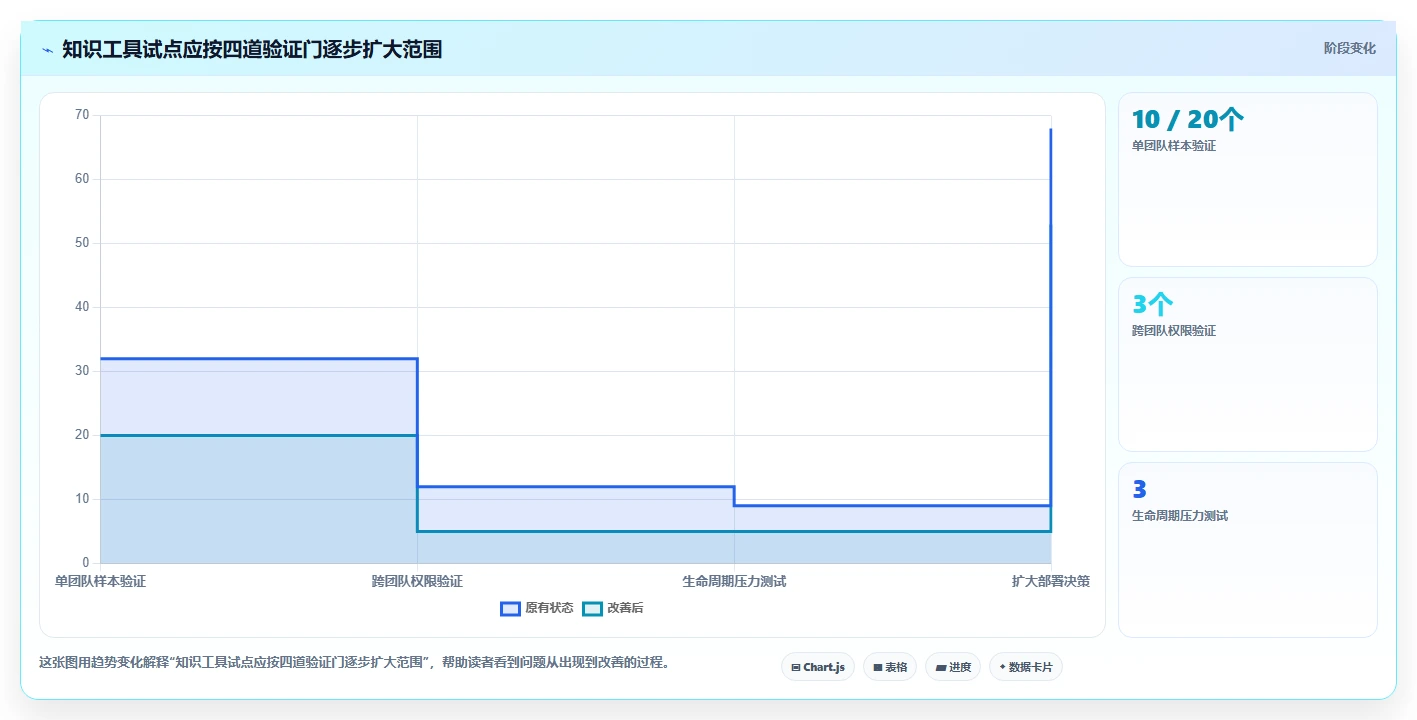Image resolution: width=1417 pixels, height=720 pixels.
Task: Click the 跨团队权限验证 x-axis label
Action: [417, 581]
